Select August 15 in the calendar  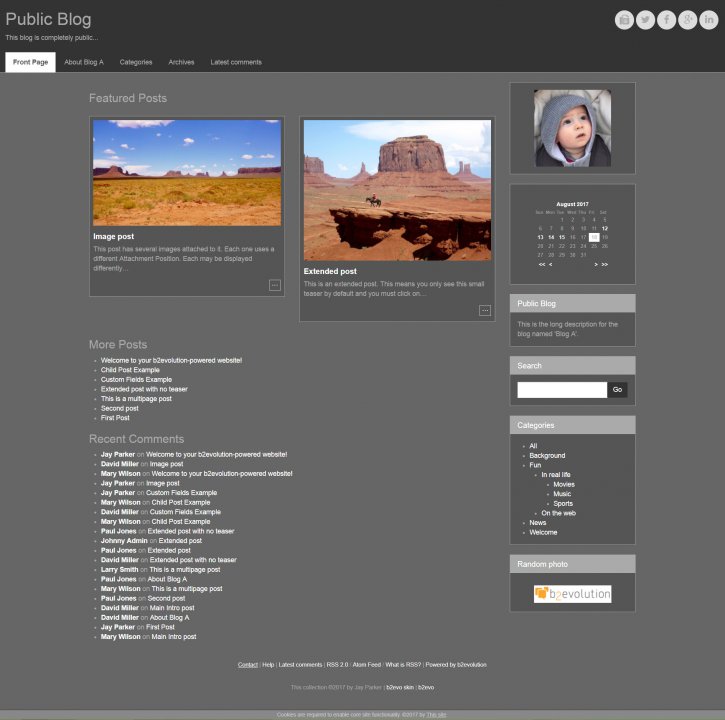coord(562,237)
